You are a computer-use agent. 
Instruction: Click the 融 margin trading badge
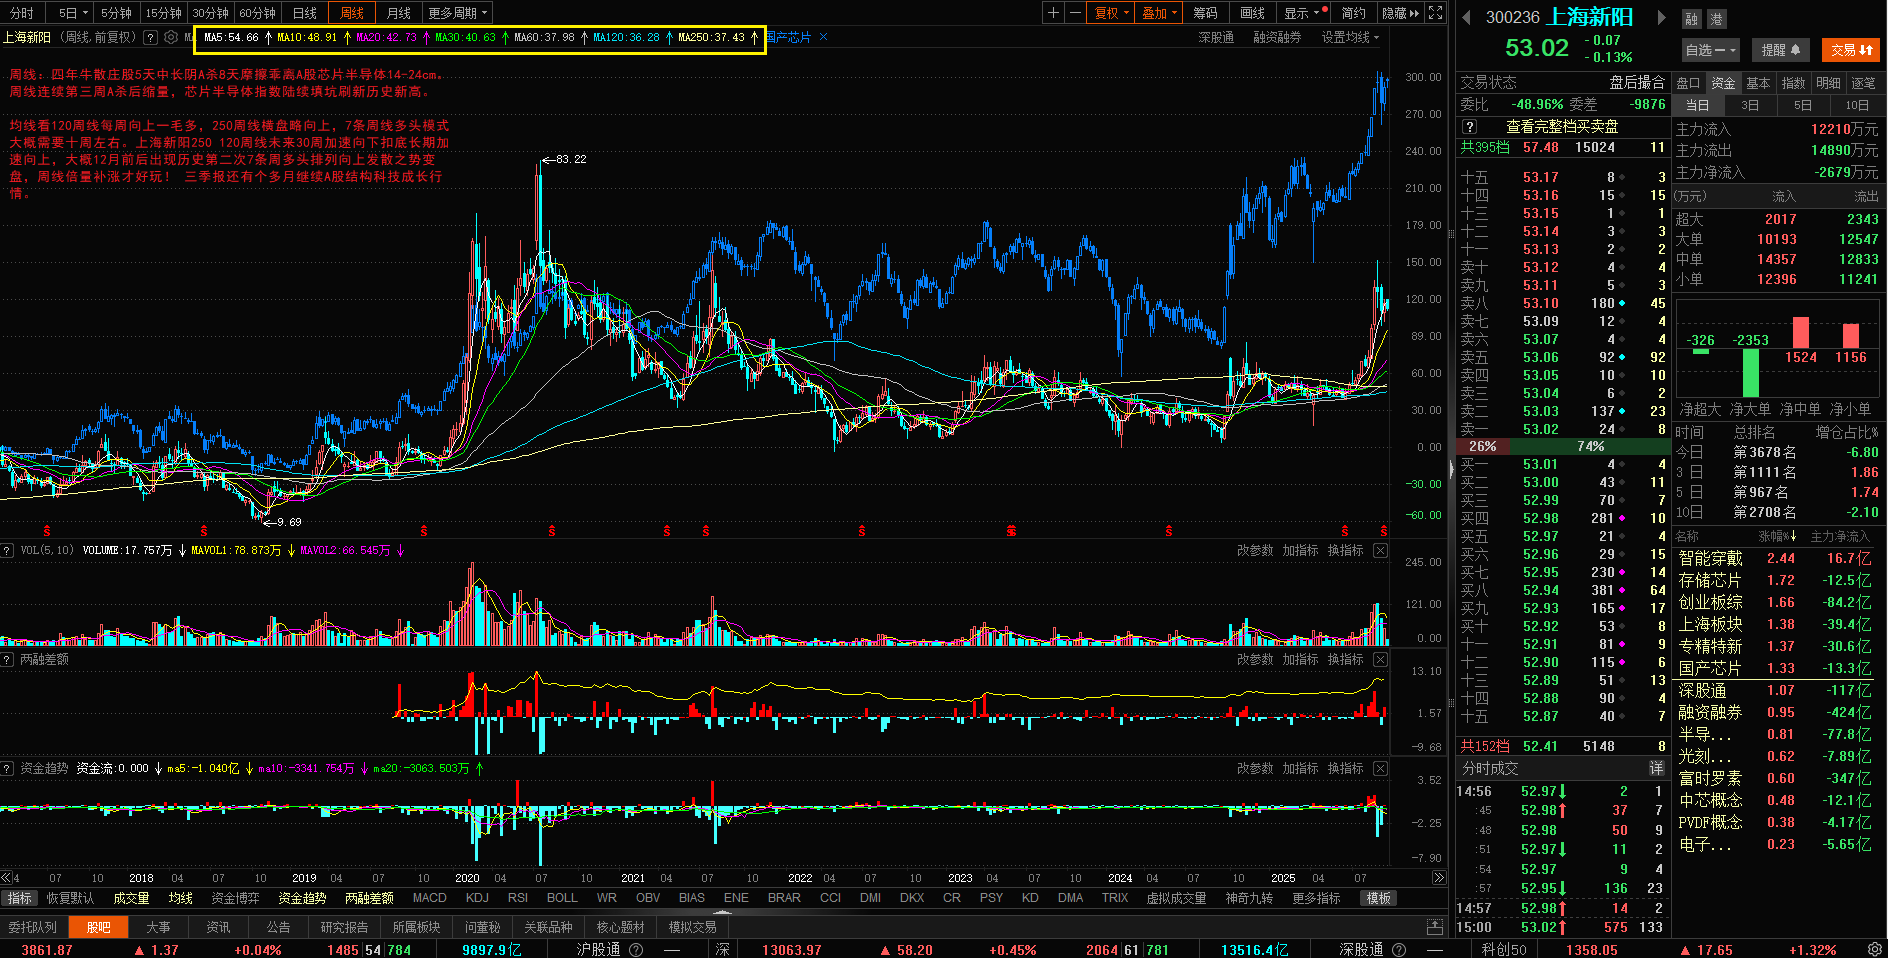click(x=1691, y=19)
